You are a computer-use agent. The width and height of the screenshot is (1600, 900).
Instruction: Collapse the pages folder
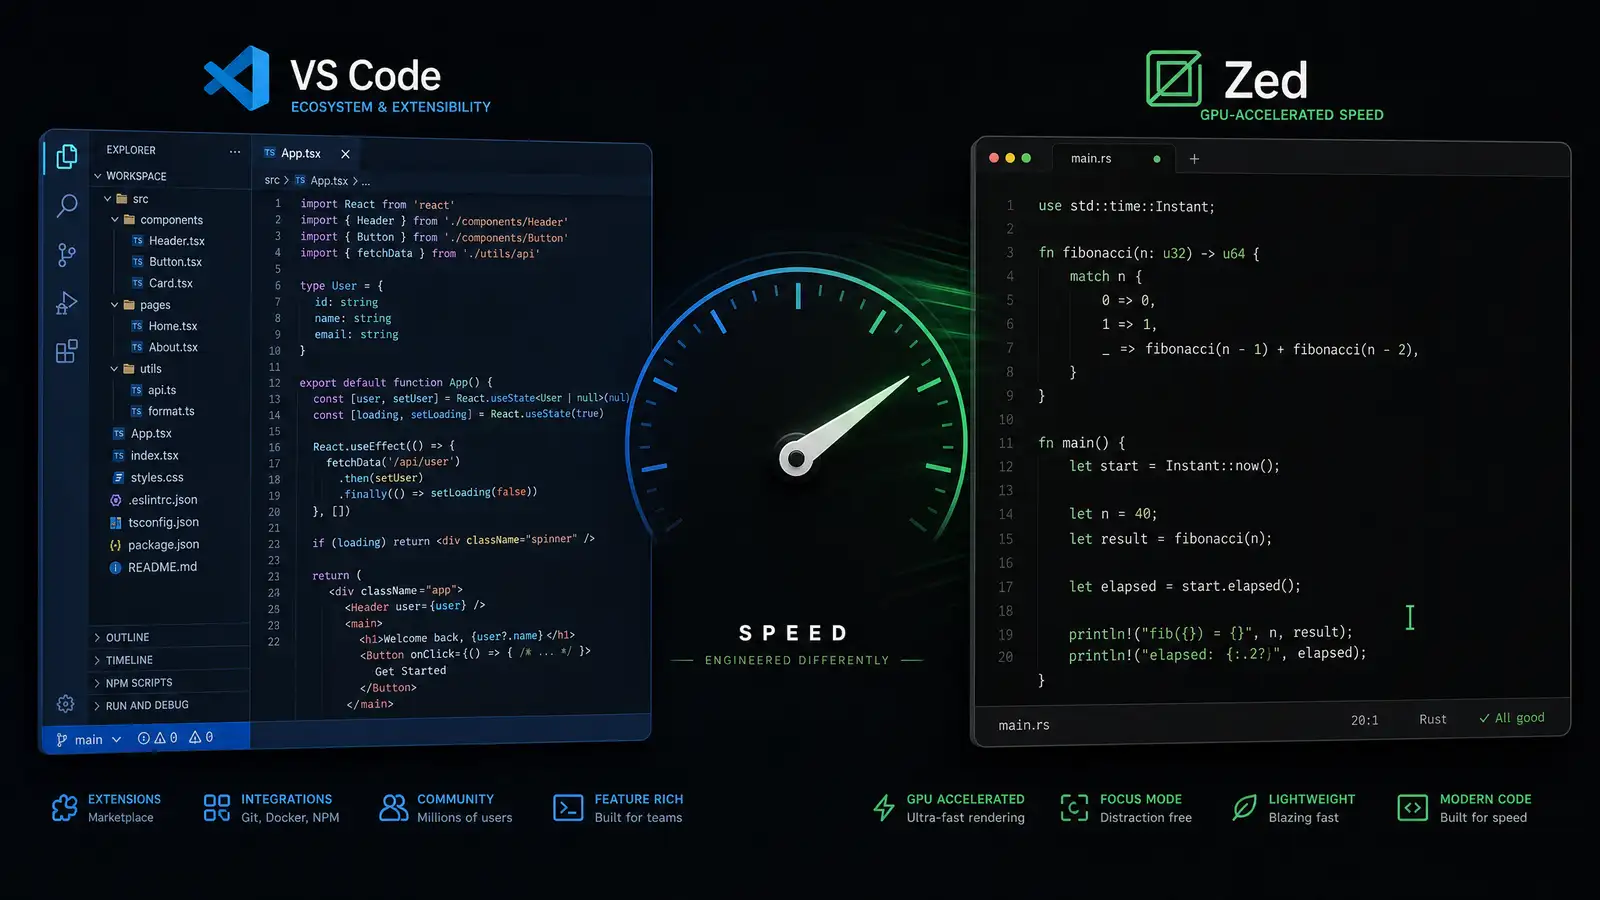tap(141, 305)
